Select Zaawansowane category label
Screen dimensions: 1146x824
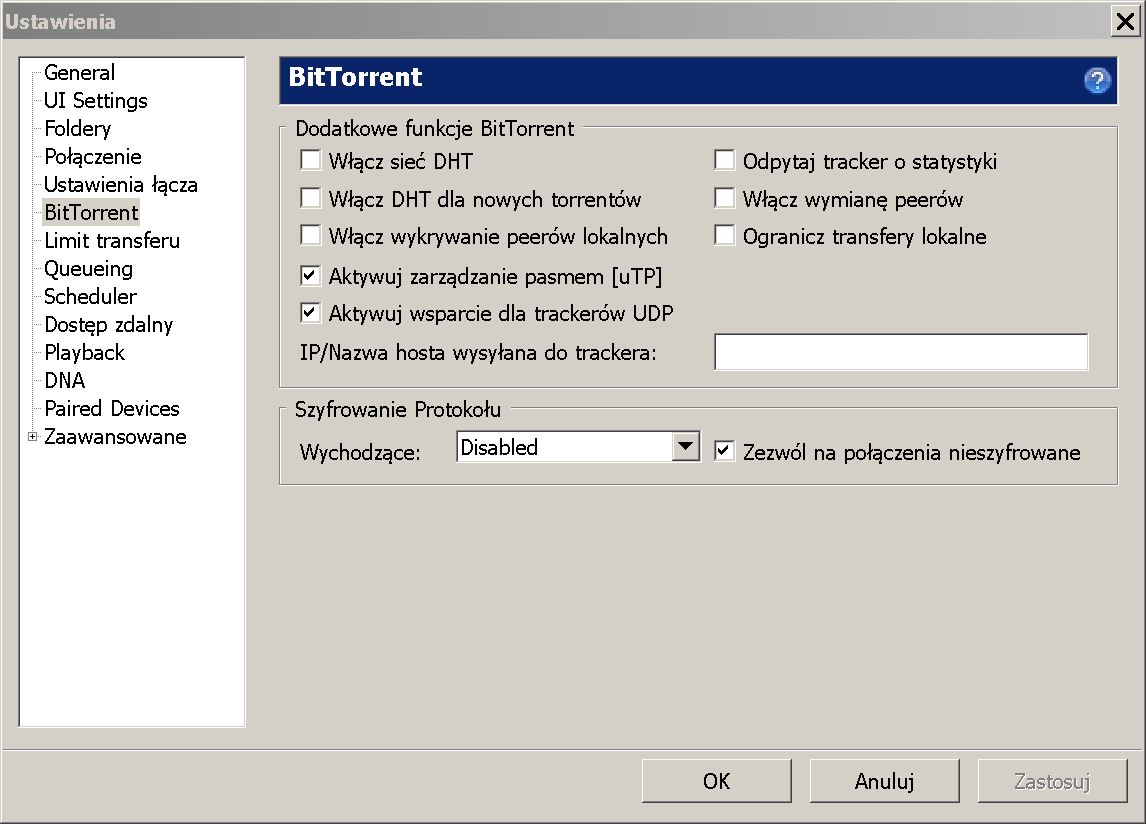[x=115, y=436]
